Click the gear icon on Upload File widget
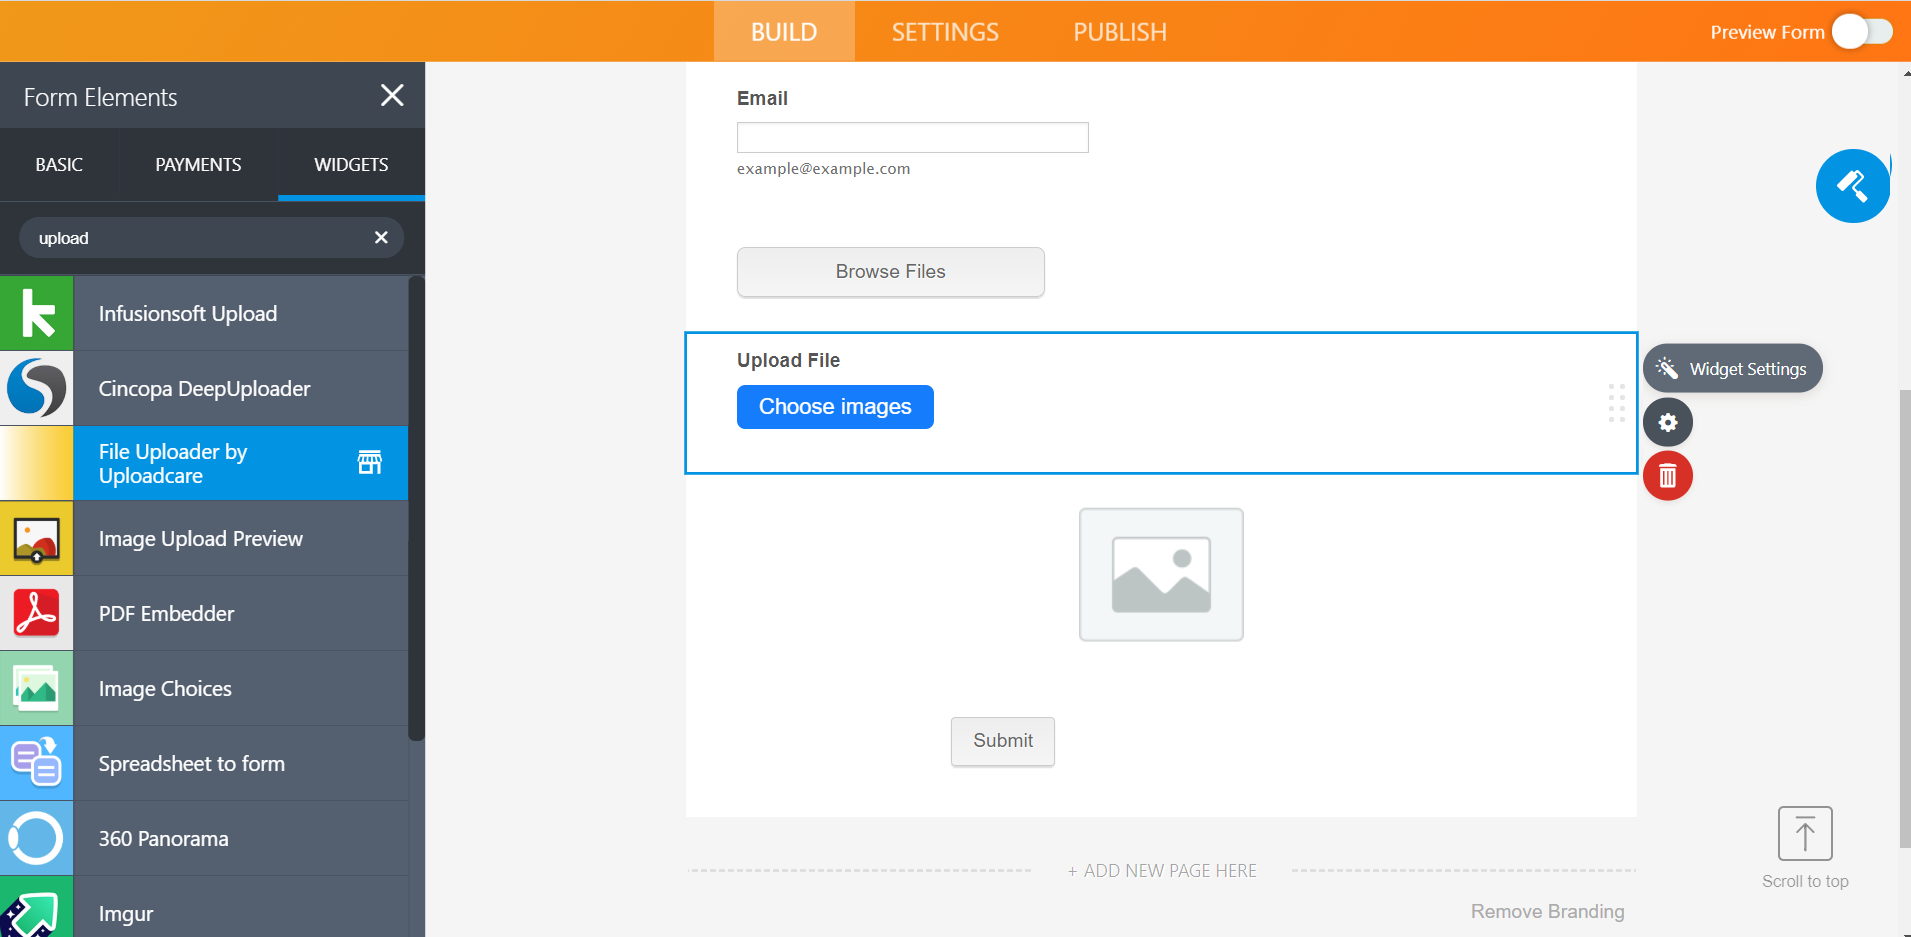The image size is (1911, 937). click(1666, 422)
